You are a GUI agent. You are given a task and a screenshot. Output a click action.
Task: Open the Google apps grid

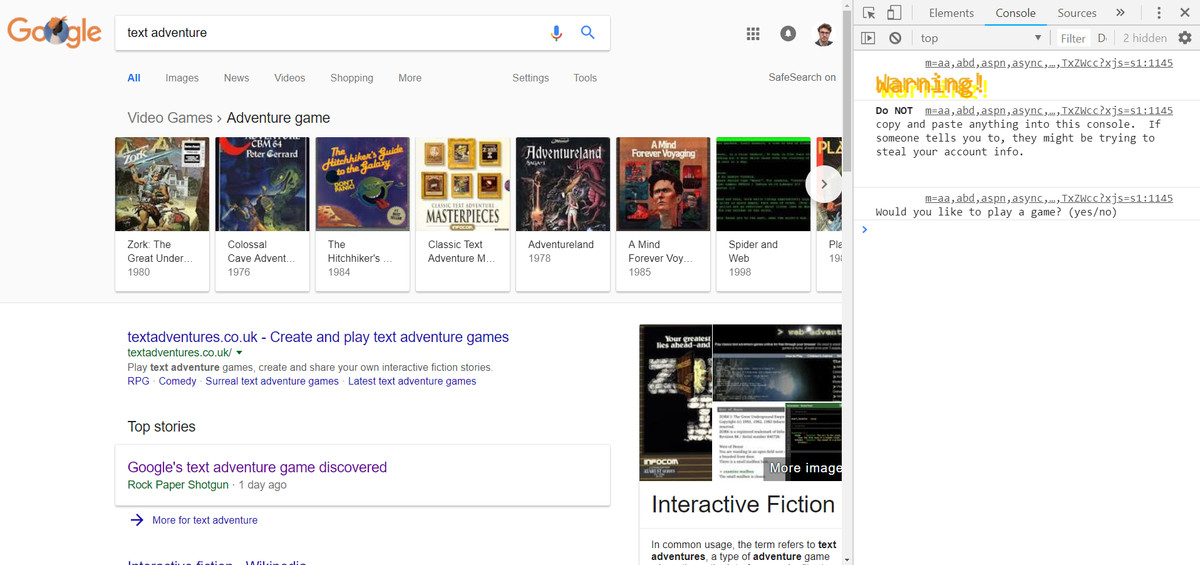754,34
